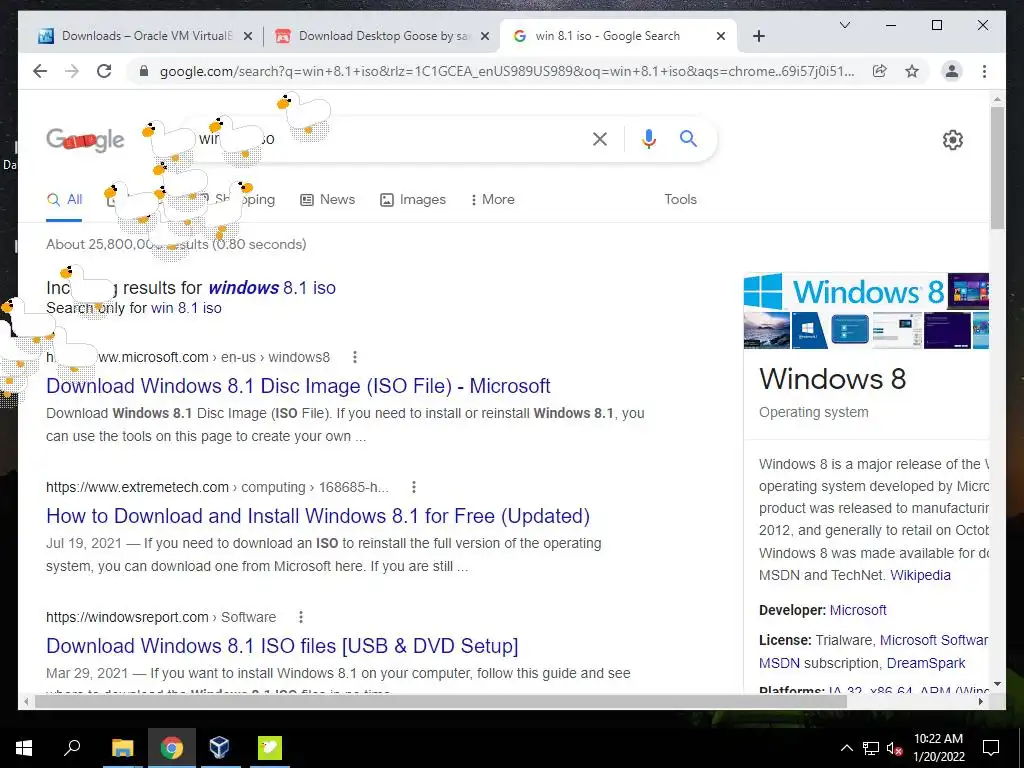
Task: Clear the search box with the X
Action: [x=600, y=138]
